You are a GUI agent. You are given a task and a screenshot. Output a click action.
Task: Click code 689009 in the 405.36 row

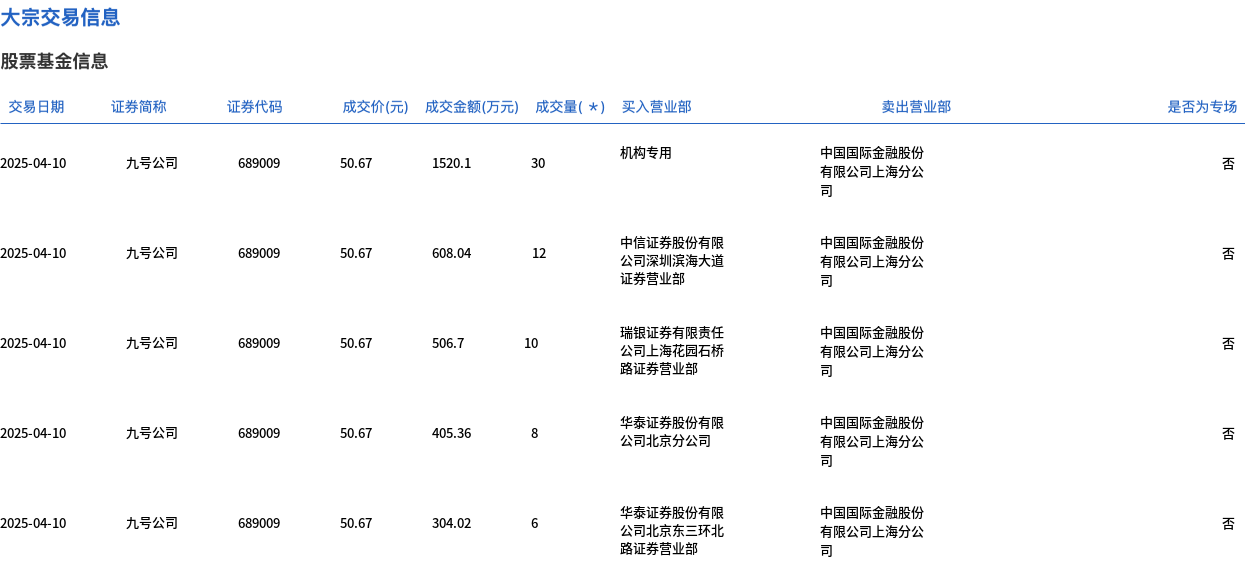[x=259, y=433]
